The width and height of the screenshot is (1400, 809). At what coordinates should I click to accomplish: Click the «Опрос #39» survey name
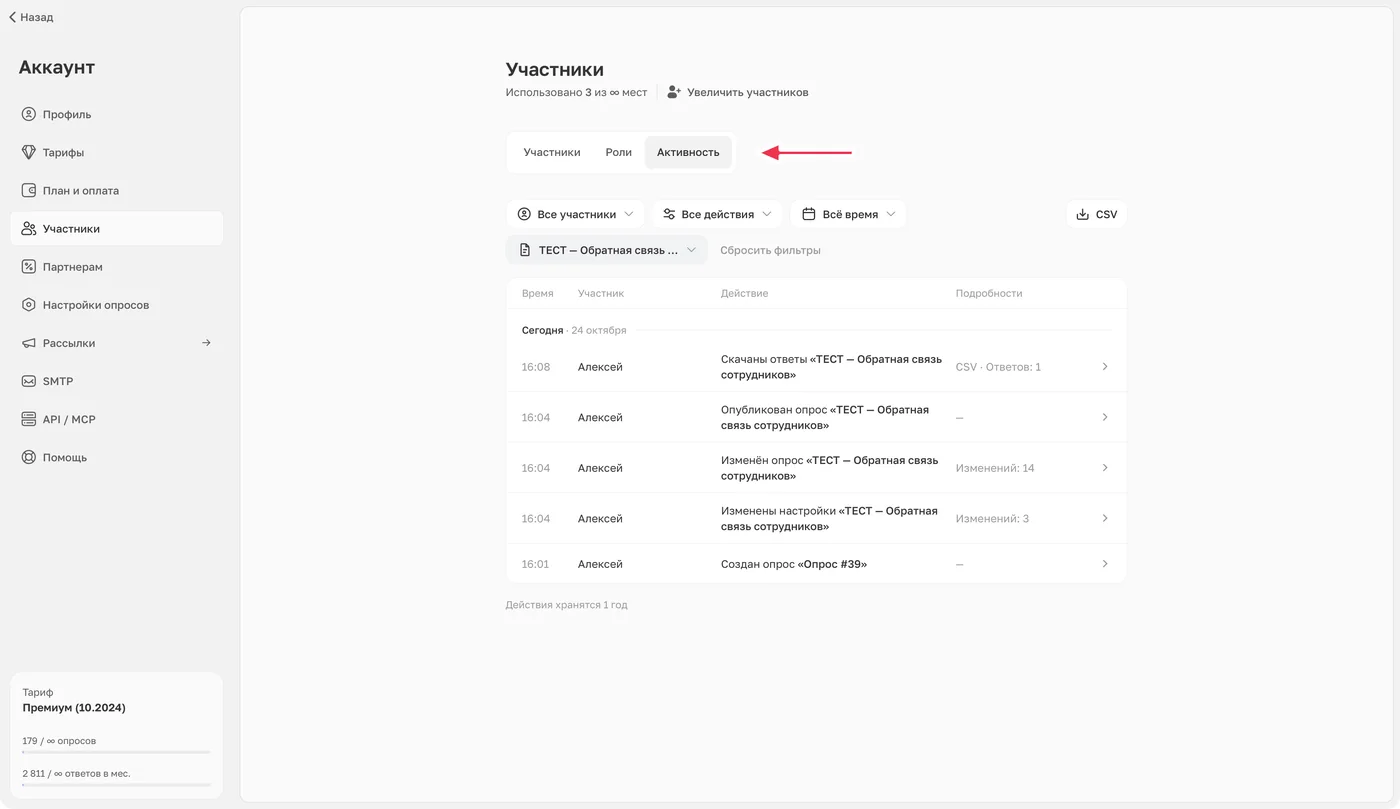832,564
